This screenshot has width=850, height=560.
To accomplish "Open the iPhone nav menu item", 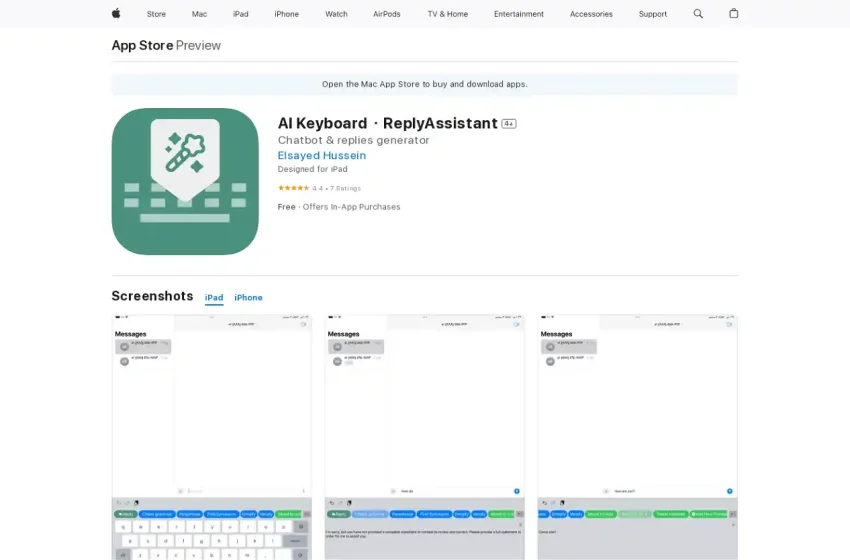I will click(x=286, y=14).
